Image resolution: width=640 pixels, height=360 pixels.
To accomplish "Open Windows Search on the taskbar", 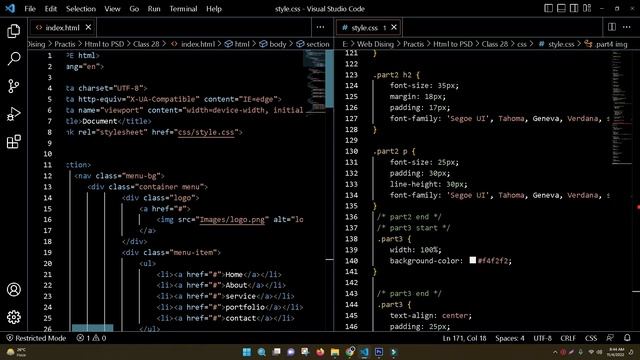I will (x=262, y=352).
